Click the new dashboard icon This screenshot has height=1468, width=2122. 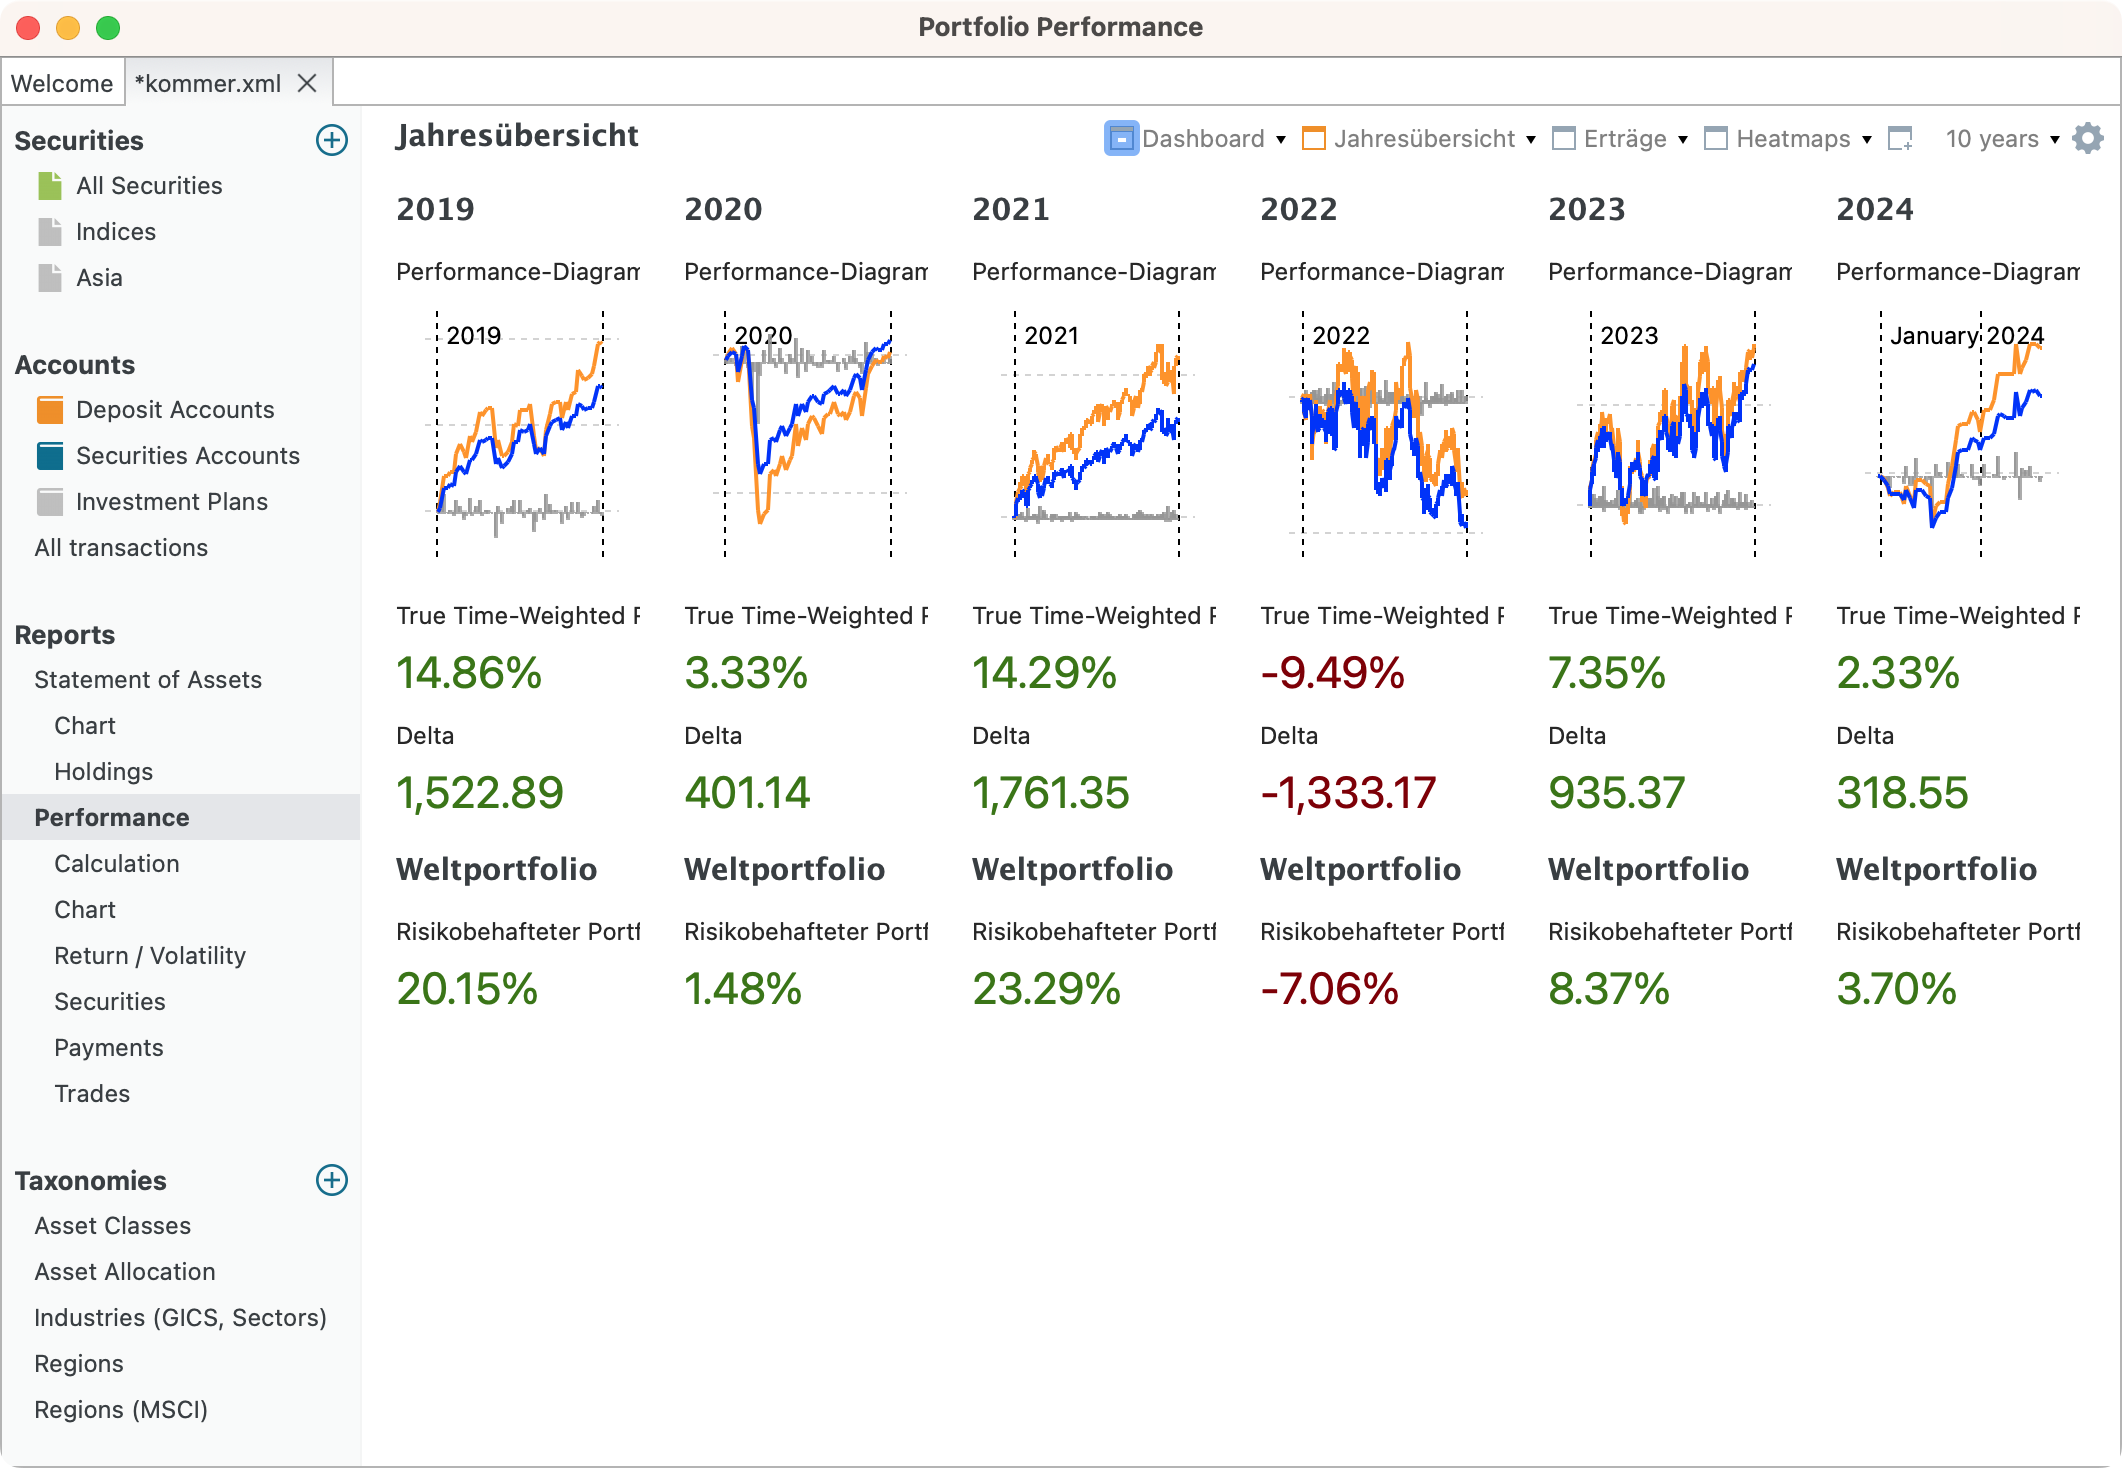(x=1900, y=139)
